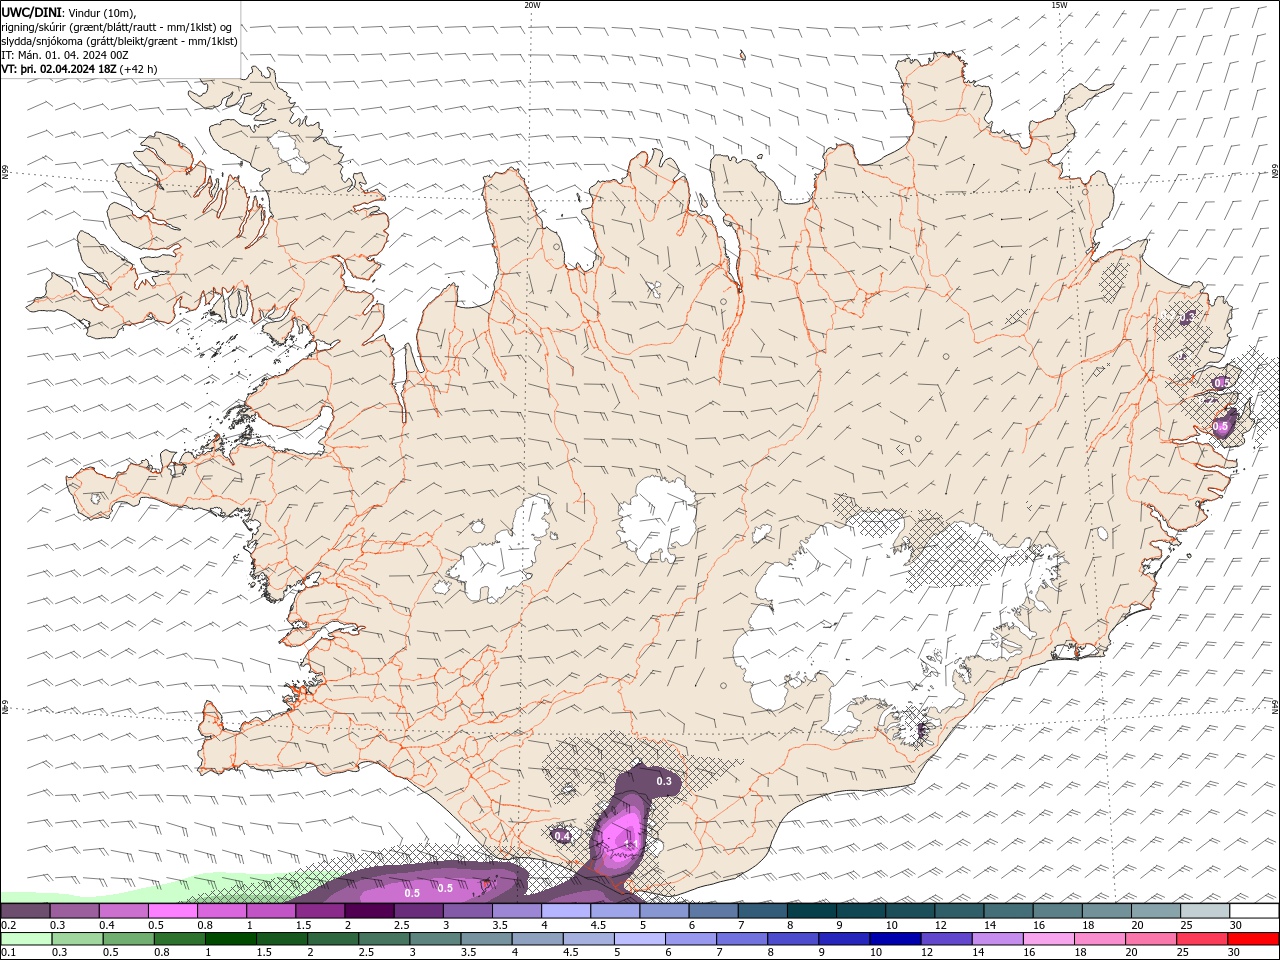The image size is (1280, 960).
Task: Select the dusky mauve 0.2 snow-scale swatch
Action: (x=25, y=911)
